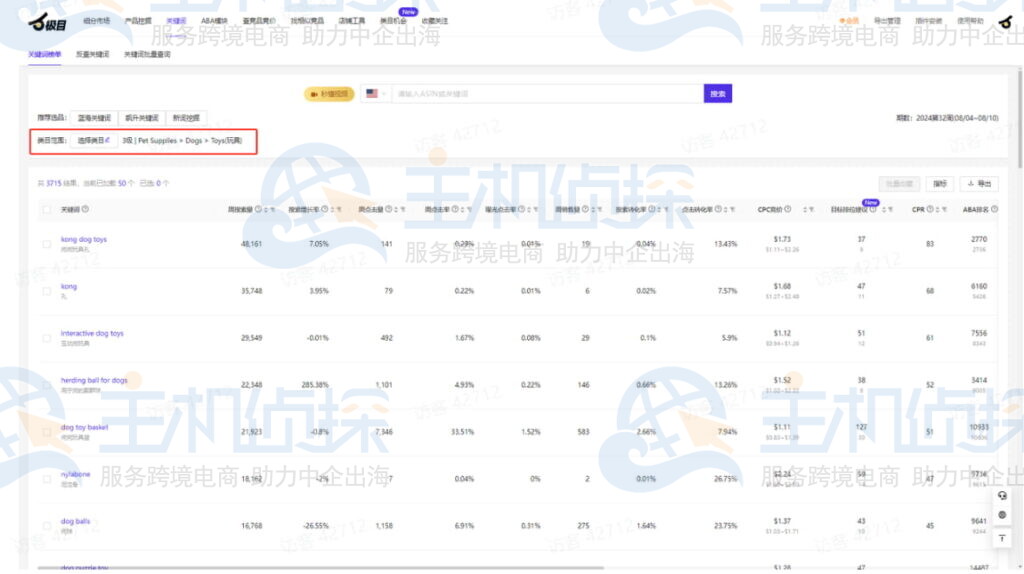The width and height of the screenshot is (1024, 574).
Task: Open the US flag marketplace dropdown
Action: pyautogui.click(x=376, y=94)
